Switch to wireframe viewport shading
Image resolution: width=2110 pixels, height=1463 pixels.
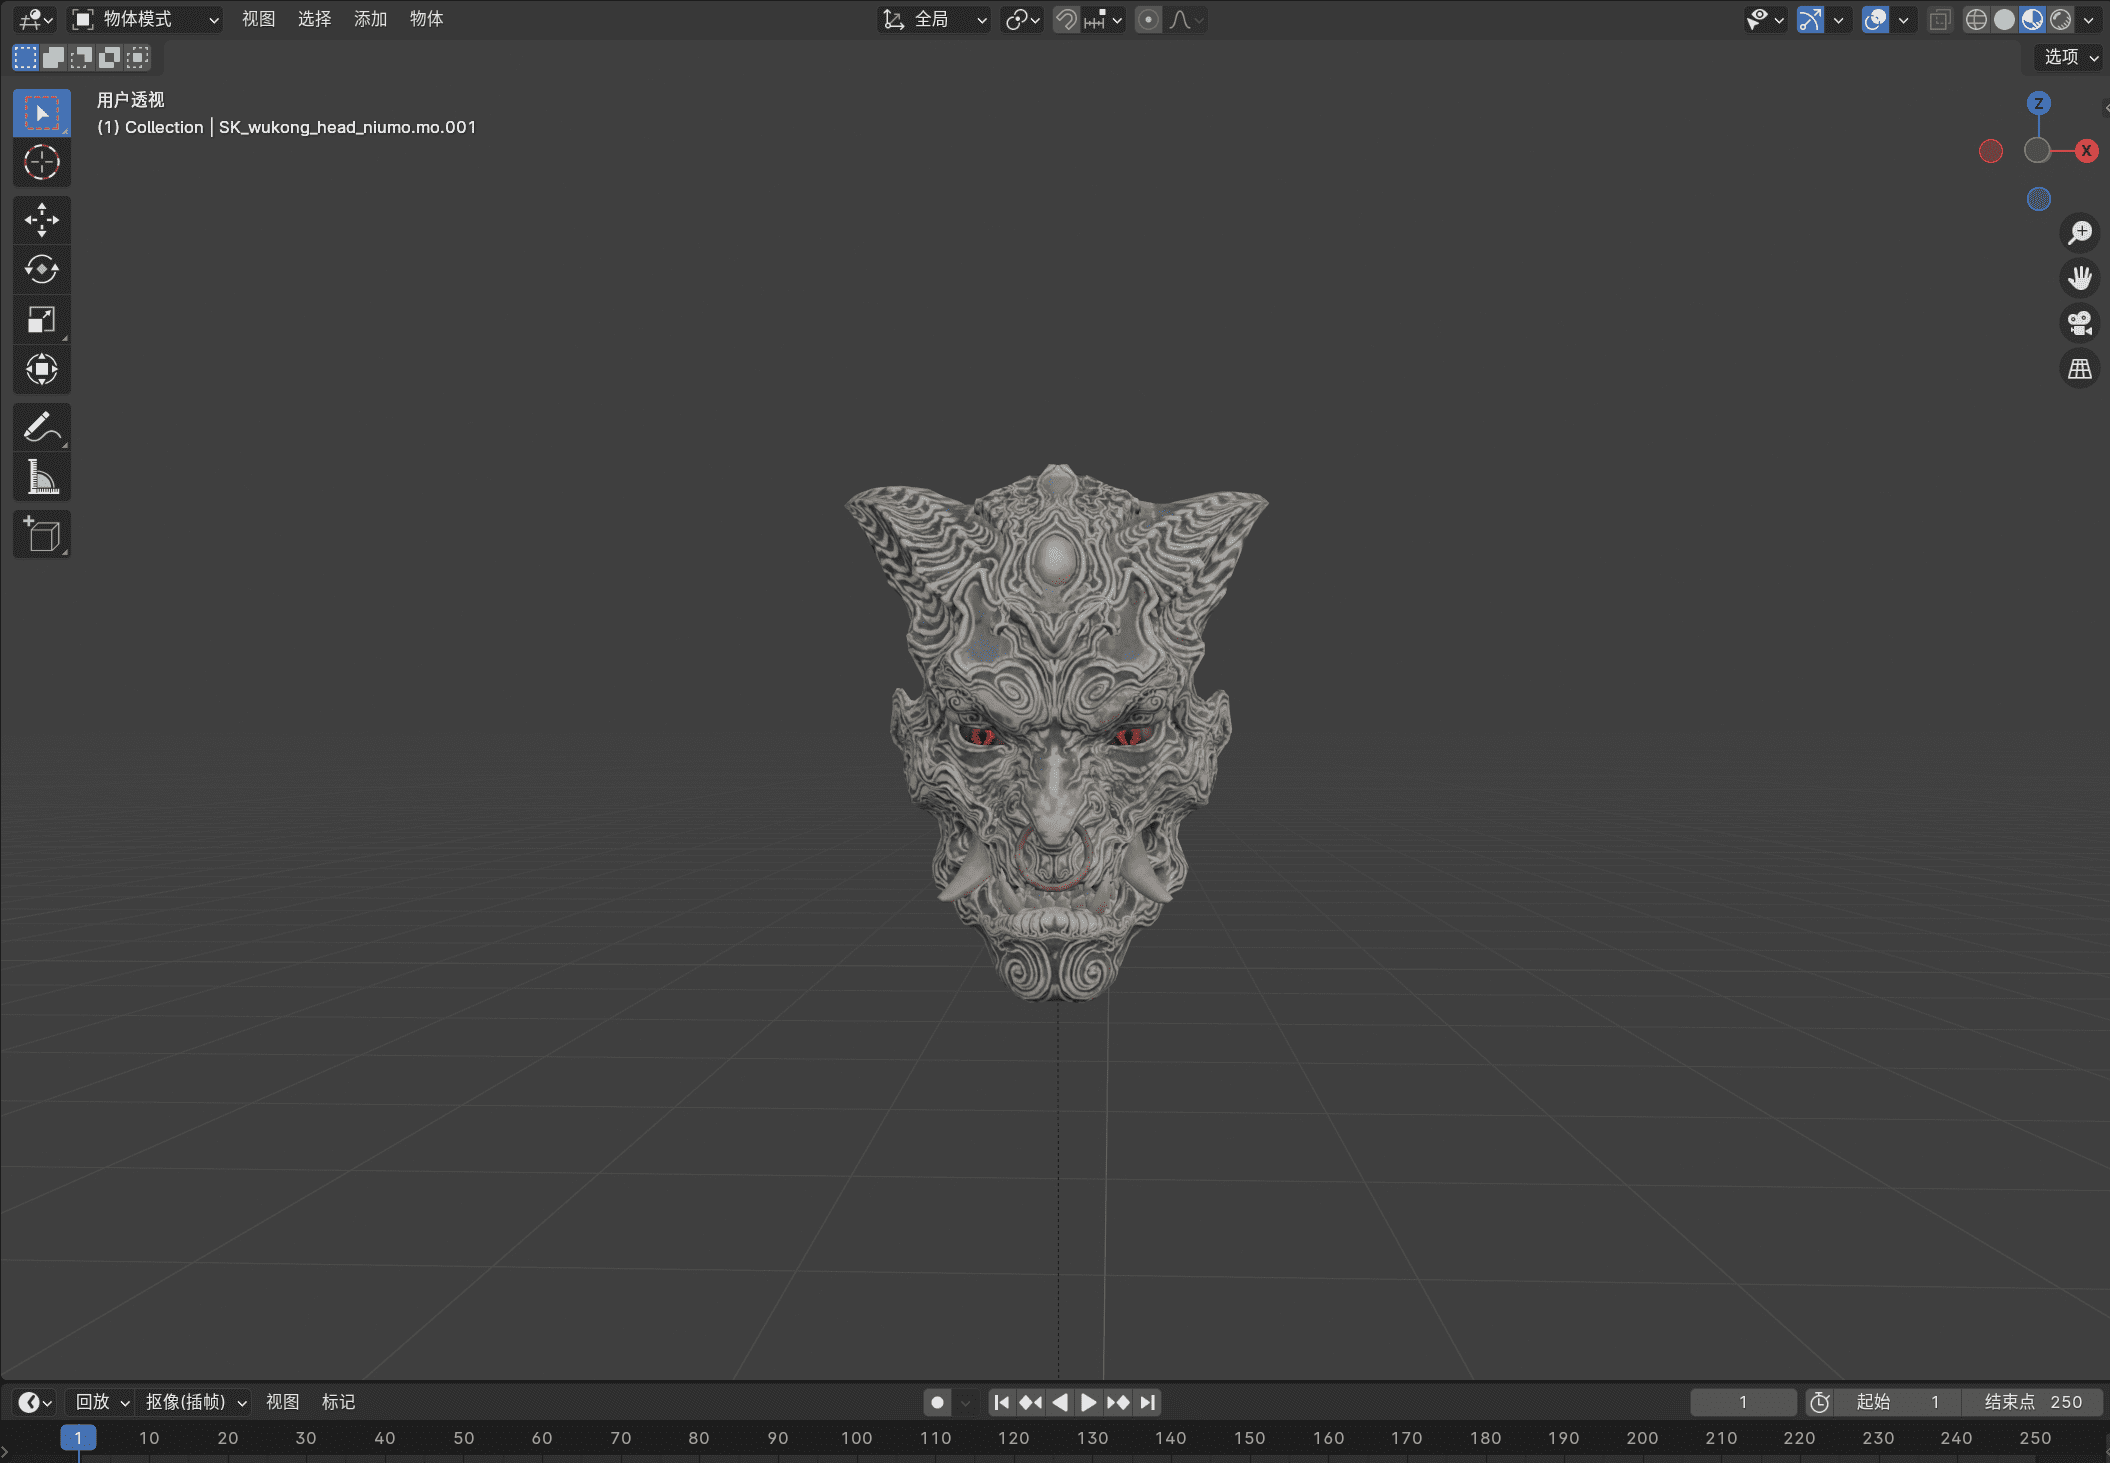1976,19
